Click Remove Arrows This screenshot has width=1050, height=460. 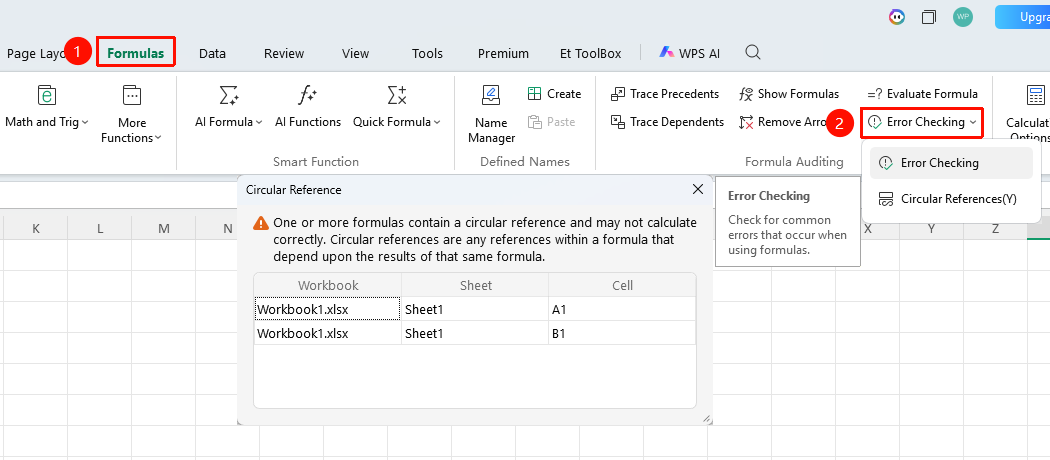tap(783, 122)
